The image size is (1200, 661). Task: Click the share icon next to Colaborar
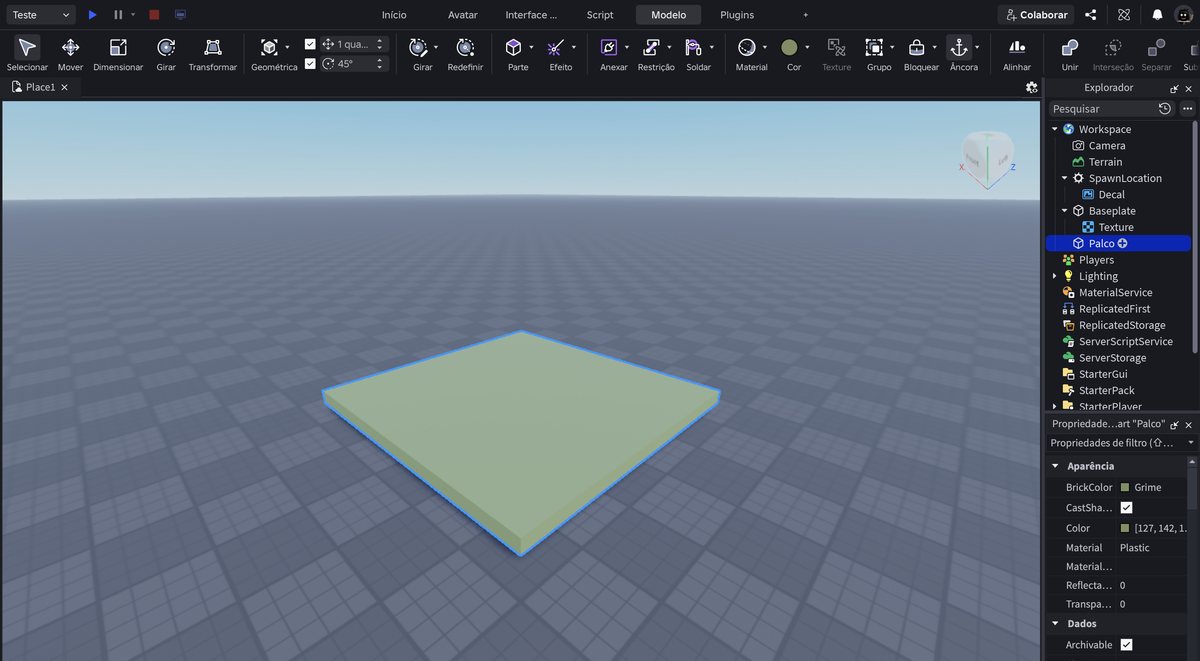pos(1090,15)
